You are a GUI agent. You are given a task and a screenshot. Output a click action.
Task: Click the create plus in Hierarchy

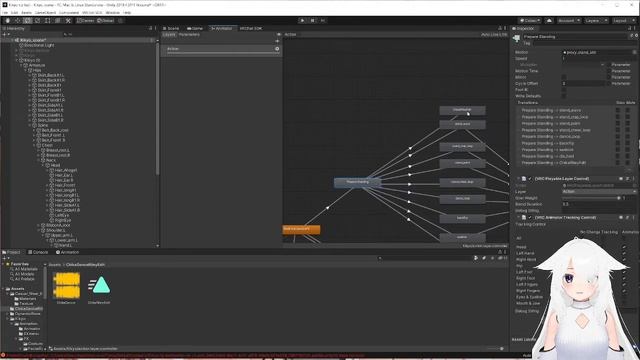tap(5, 34)
